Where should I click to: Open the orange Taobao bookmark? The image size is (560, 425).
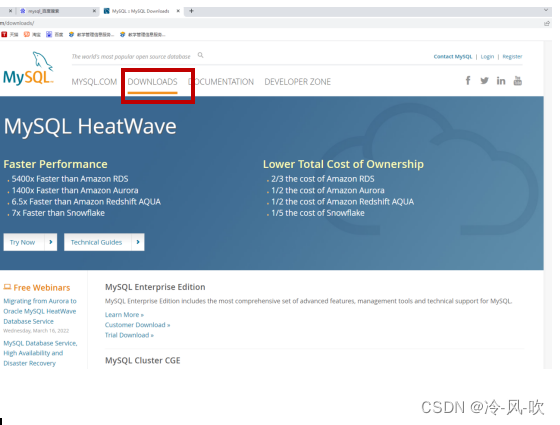32,34
